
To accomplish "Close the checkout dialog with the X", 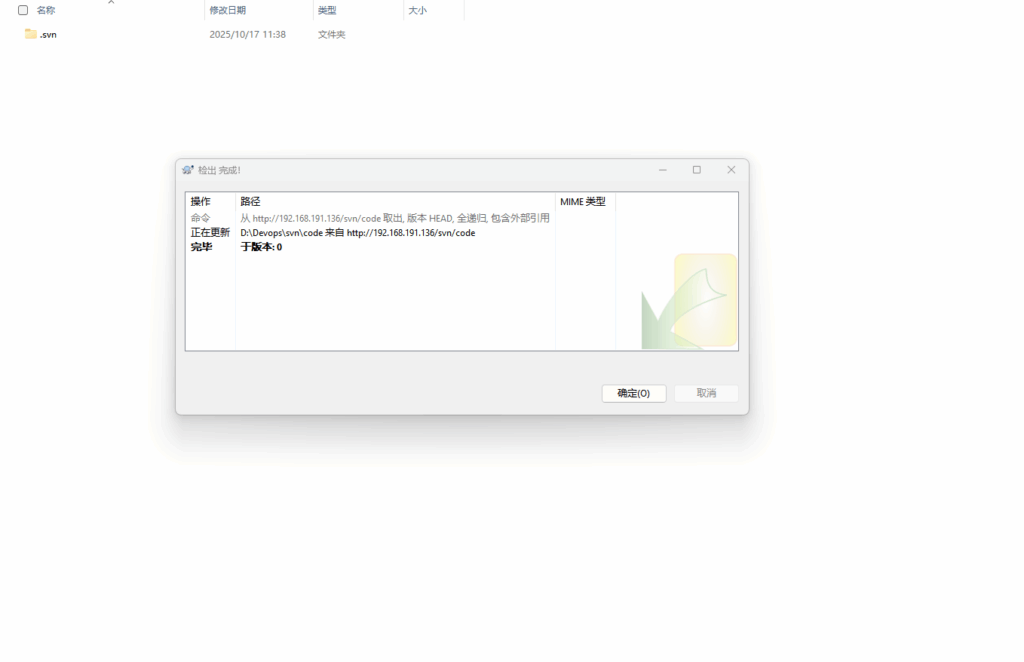I will tap(731, 170).
